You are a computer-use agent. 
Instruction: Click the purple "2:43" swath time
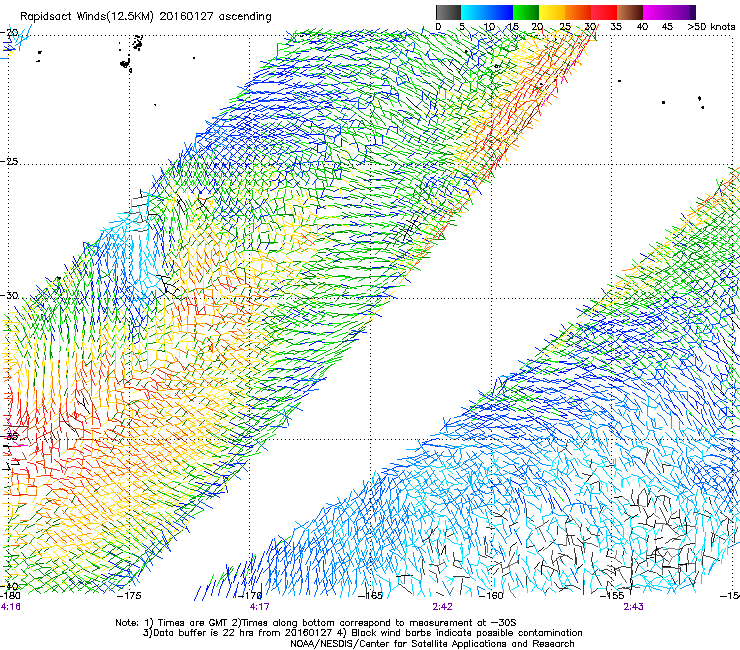pyautogui.click(x=633, y=607)
